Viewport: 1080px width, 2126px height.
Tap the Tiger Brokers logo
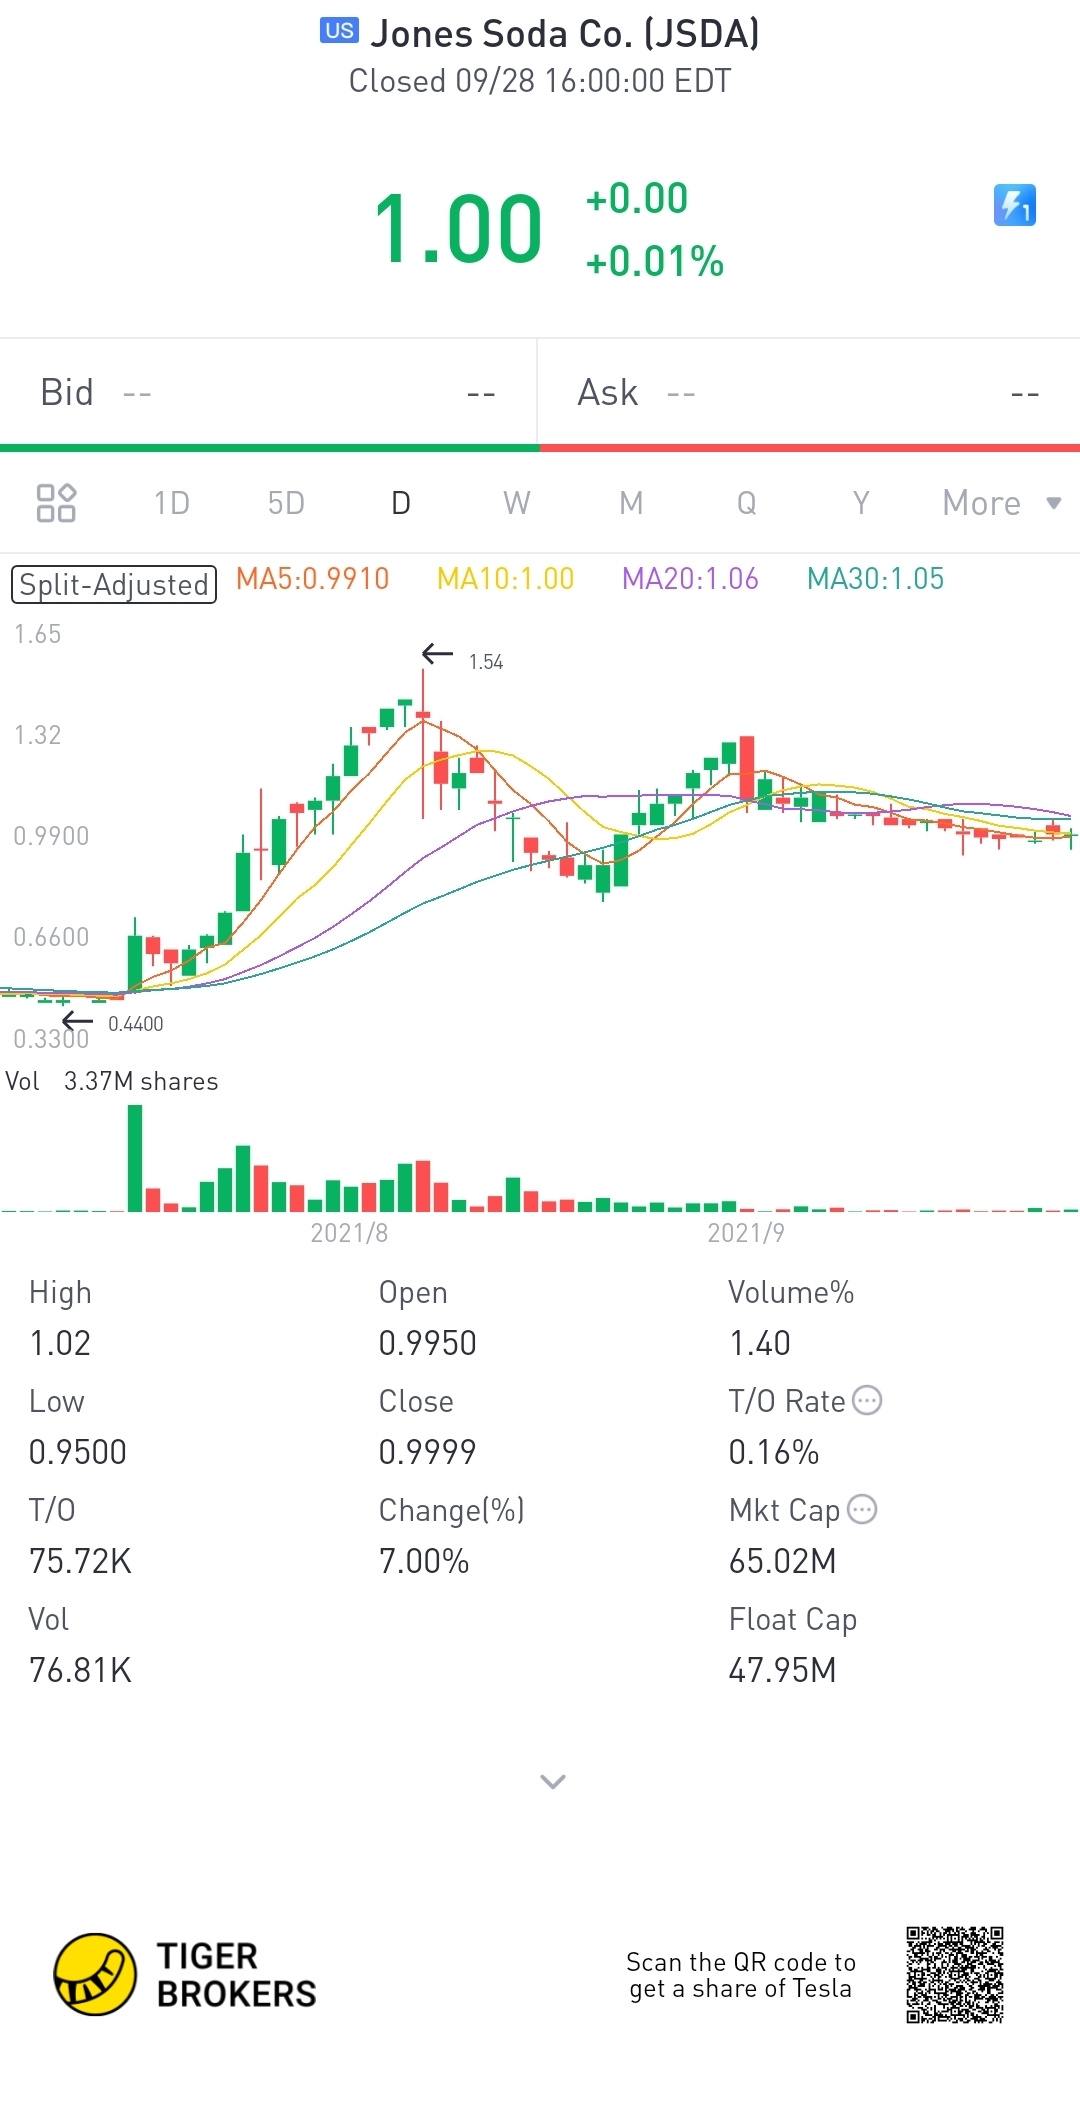185,1974
